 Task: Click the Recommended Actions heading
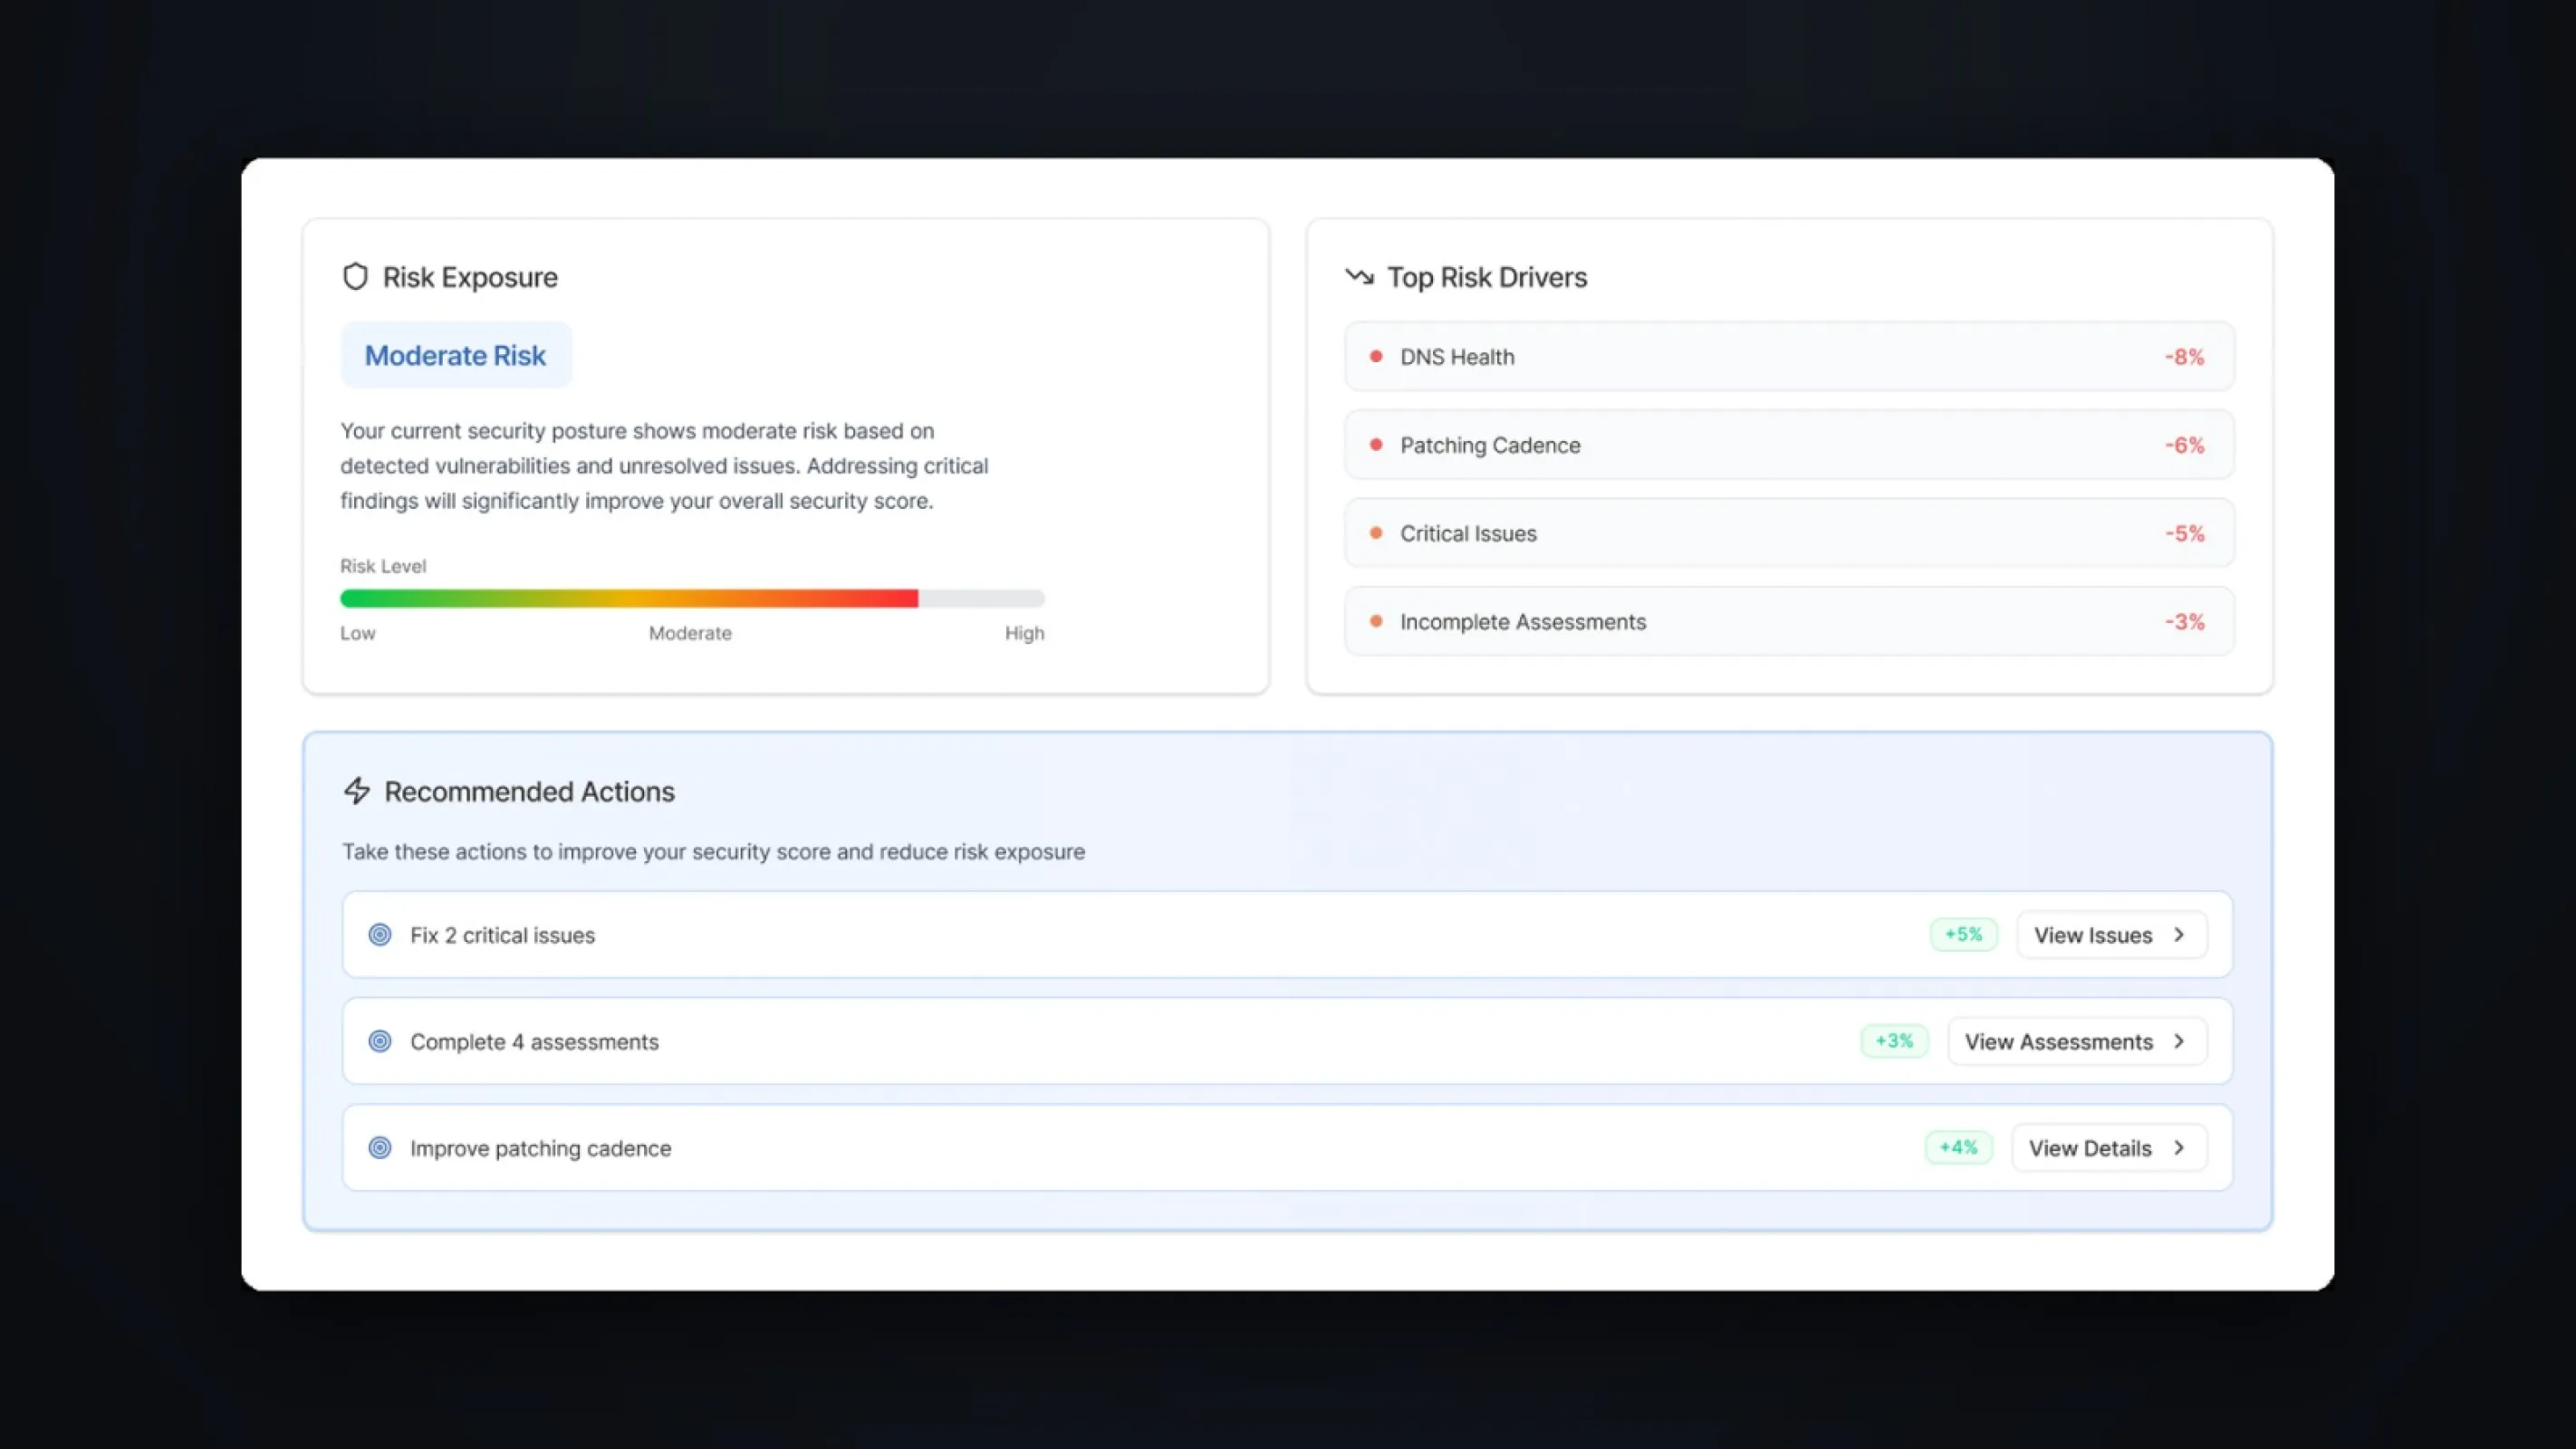pyautogui.click(x=529, y=791)
